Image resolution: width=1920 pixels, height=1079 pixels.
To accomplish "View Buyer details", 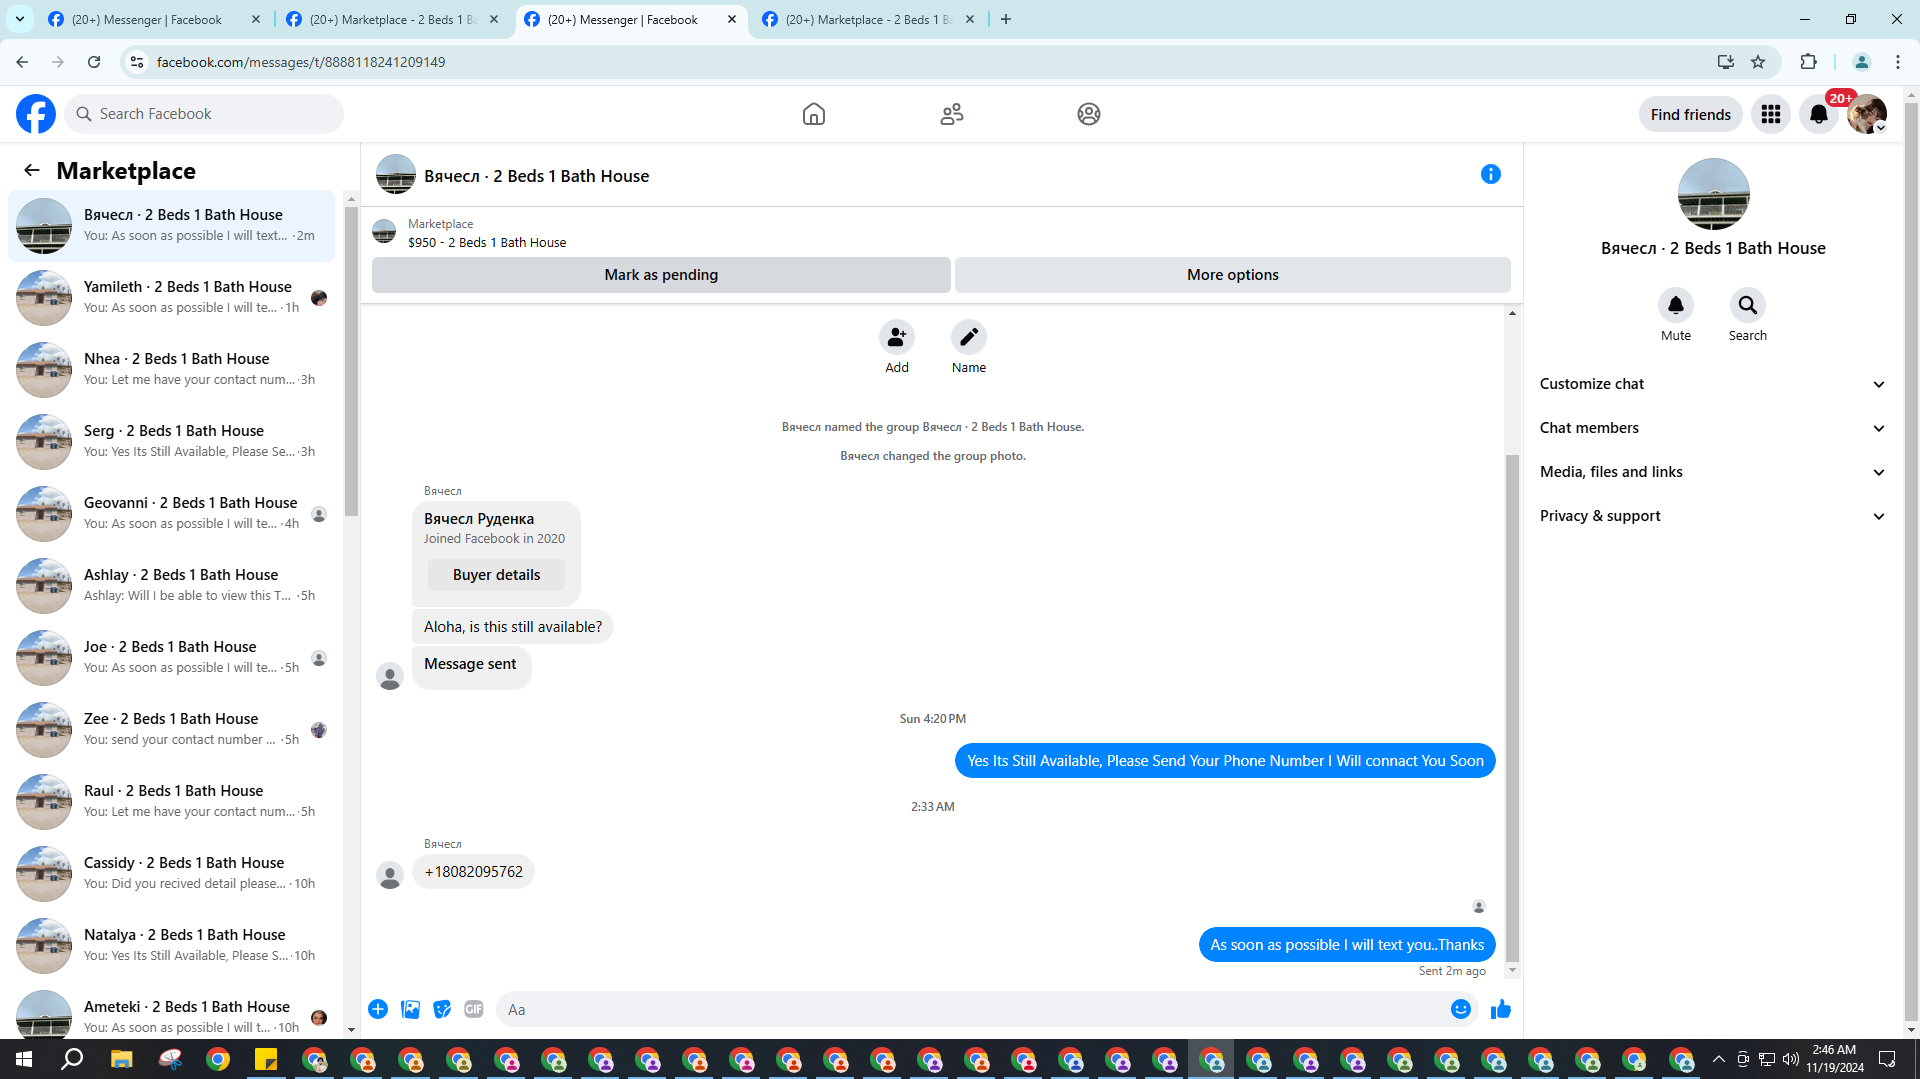I will [x=496, y=575].
